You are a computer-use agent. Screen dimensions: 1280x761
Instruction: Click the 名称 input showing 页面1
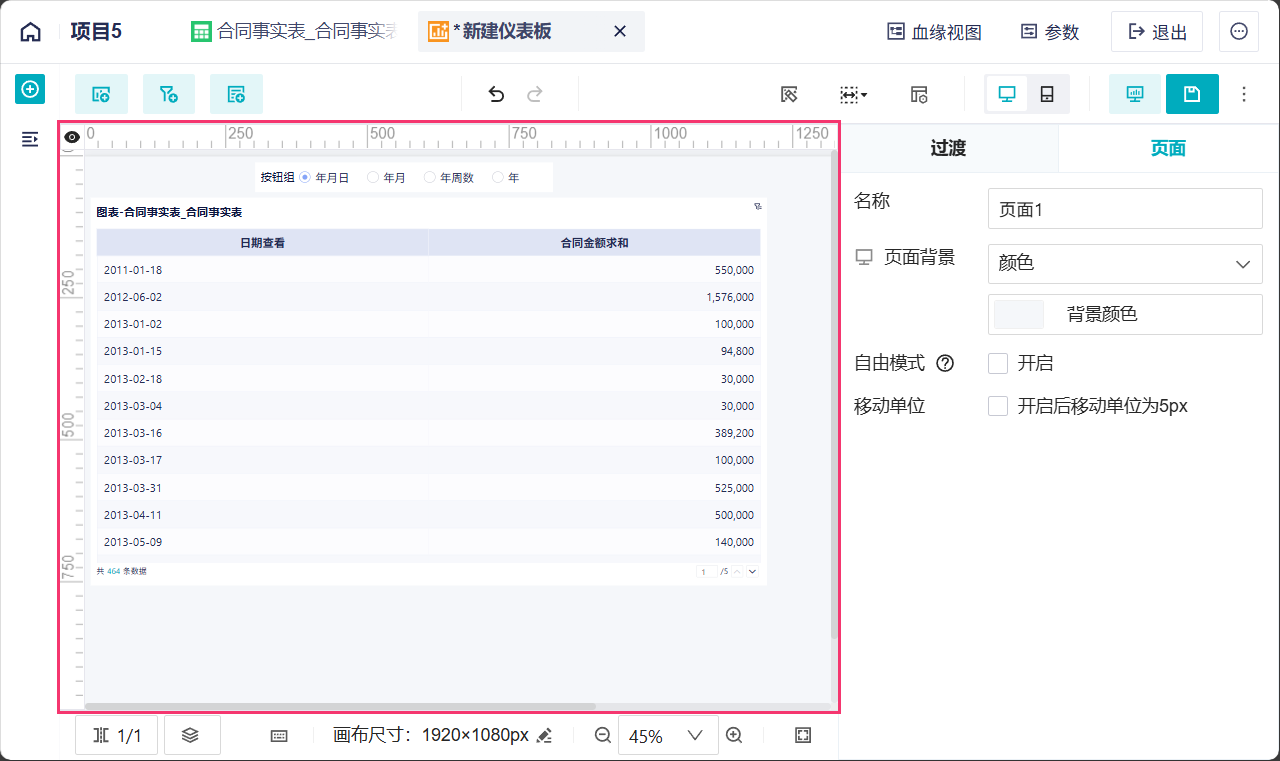[x=1125, y=210]
